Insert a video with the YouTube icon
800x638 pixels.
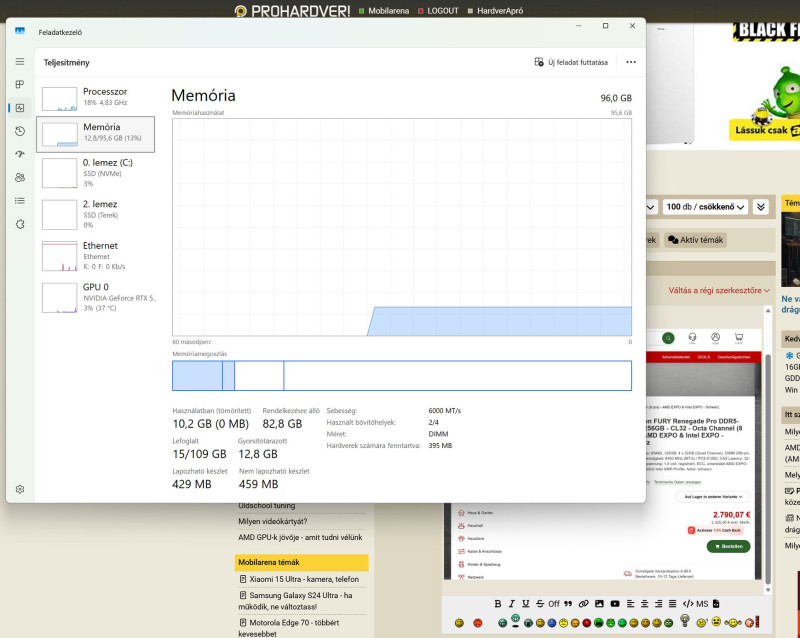(615, 604)
